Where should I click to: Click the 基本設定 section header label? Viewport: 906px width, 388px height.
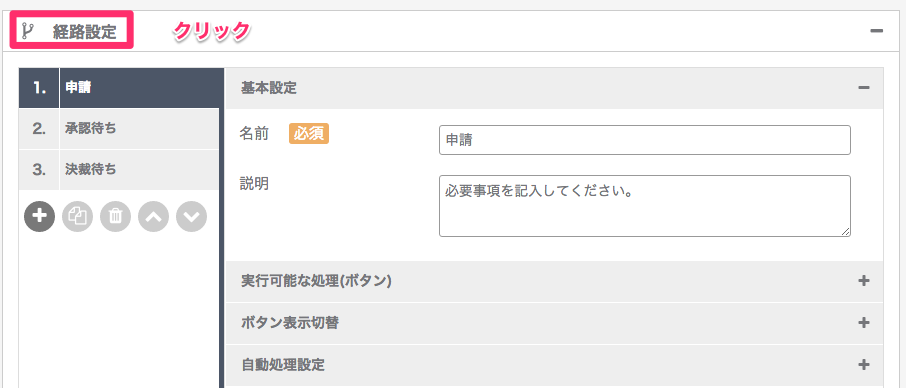(x=269, y=88)
